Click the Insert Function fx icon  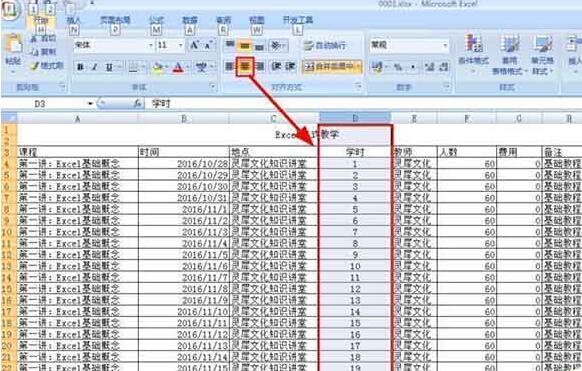pos(138,104)
